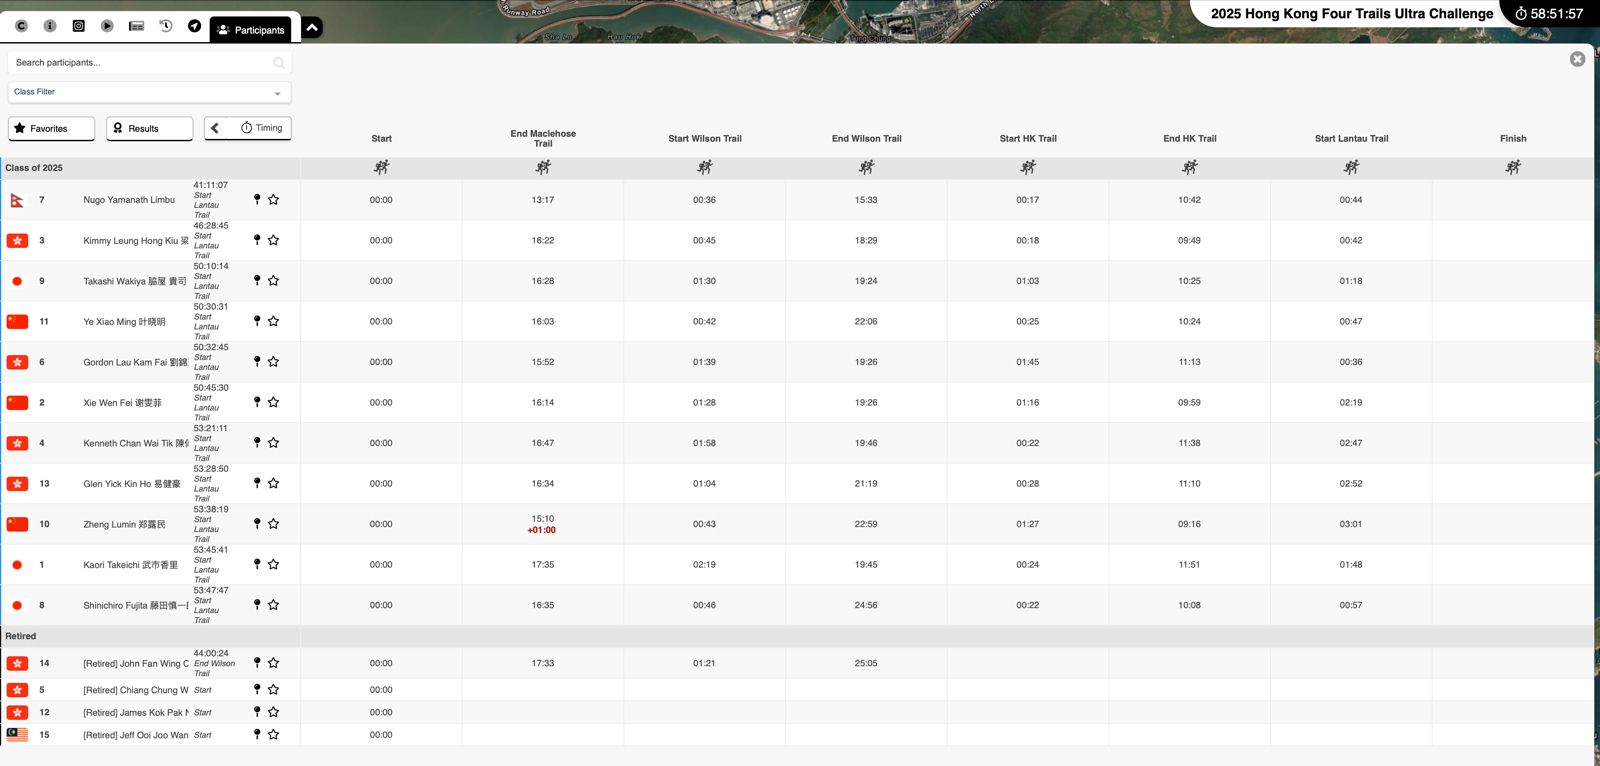Click 'Start Wilson Trail' column header
Screen dimensions: 1600x766
coord(705,139)
